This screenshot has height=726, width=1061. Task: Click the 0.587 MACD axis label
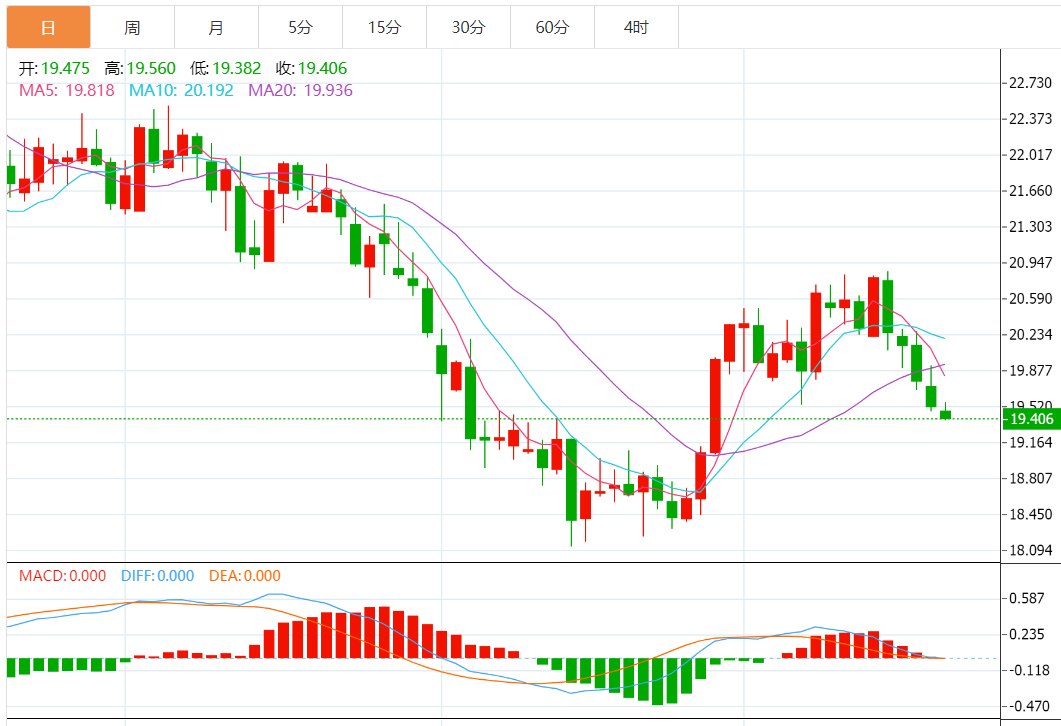1027,598
